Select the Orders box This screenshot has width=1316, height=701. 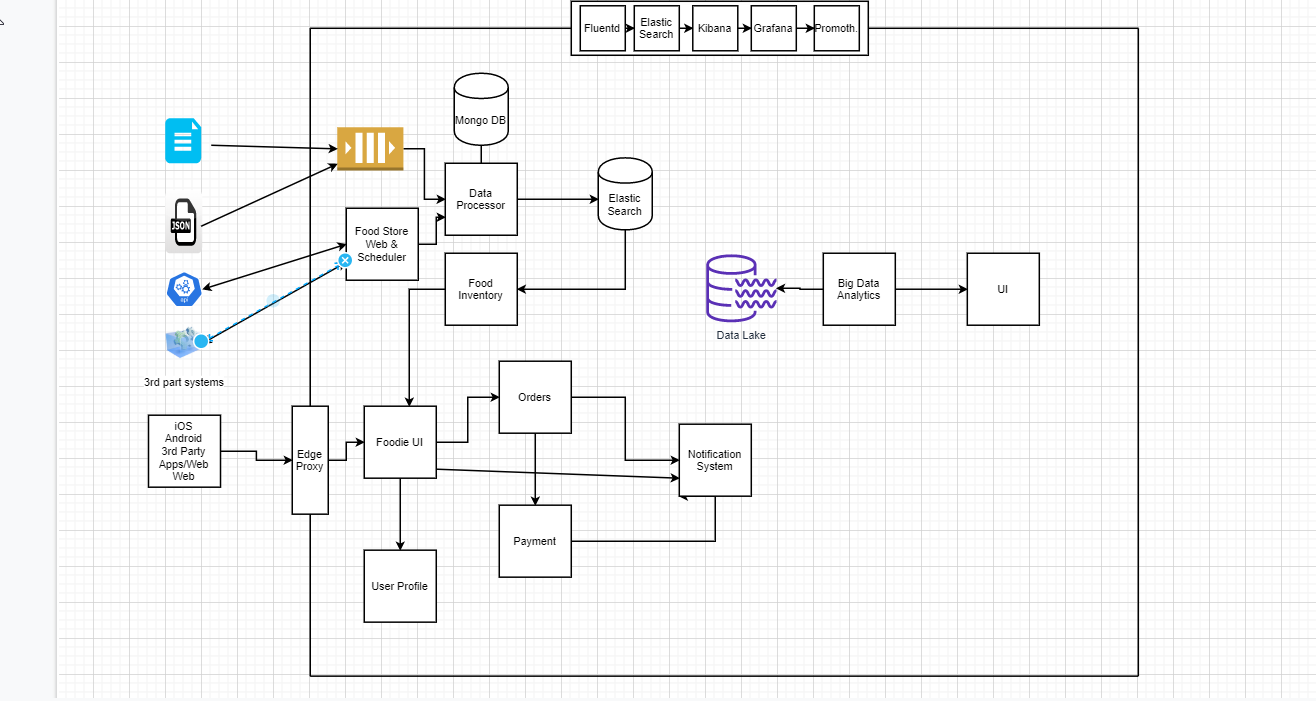coord(535,397)
